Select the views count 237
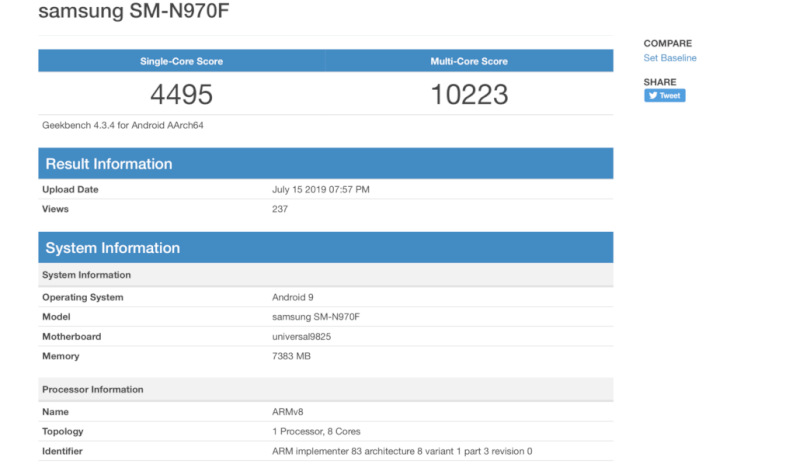Screen dimensions: 800x464 (x=280, y=209)
